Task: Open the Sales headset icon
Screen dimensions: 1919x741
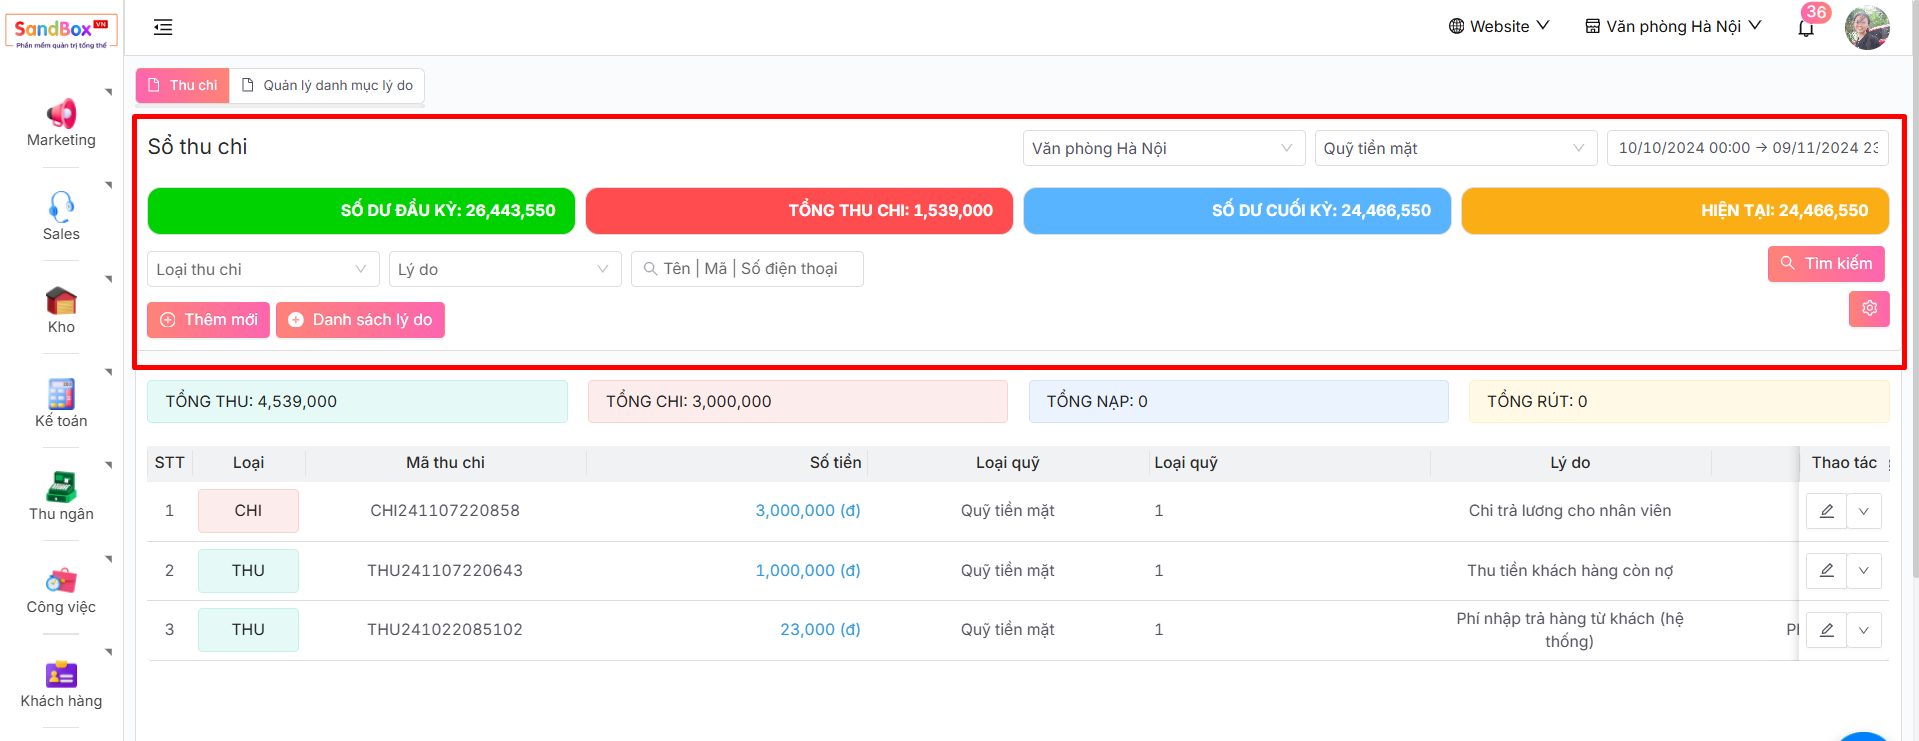Action: coord(61,207)
